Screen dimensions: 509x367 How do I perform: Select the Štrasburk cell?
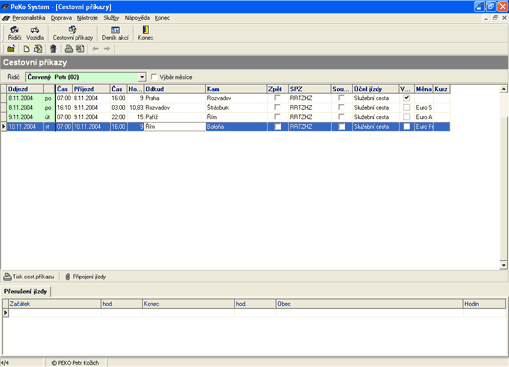click(x=236, y=107)
